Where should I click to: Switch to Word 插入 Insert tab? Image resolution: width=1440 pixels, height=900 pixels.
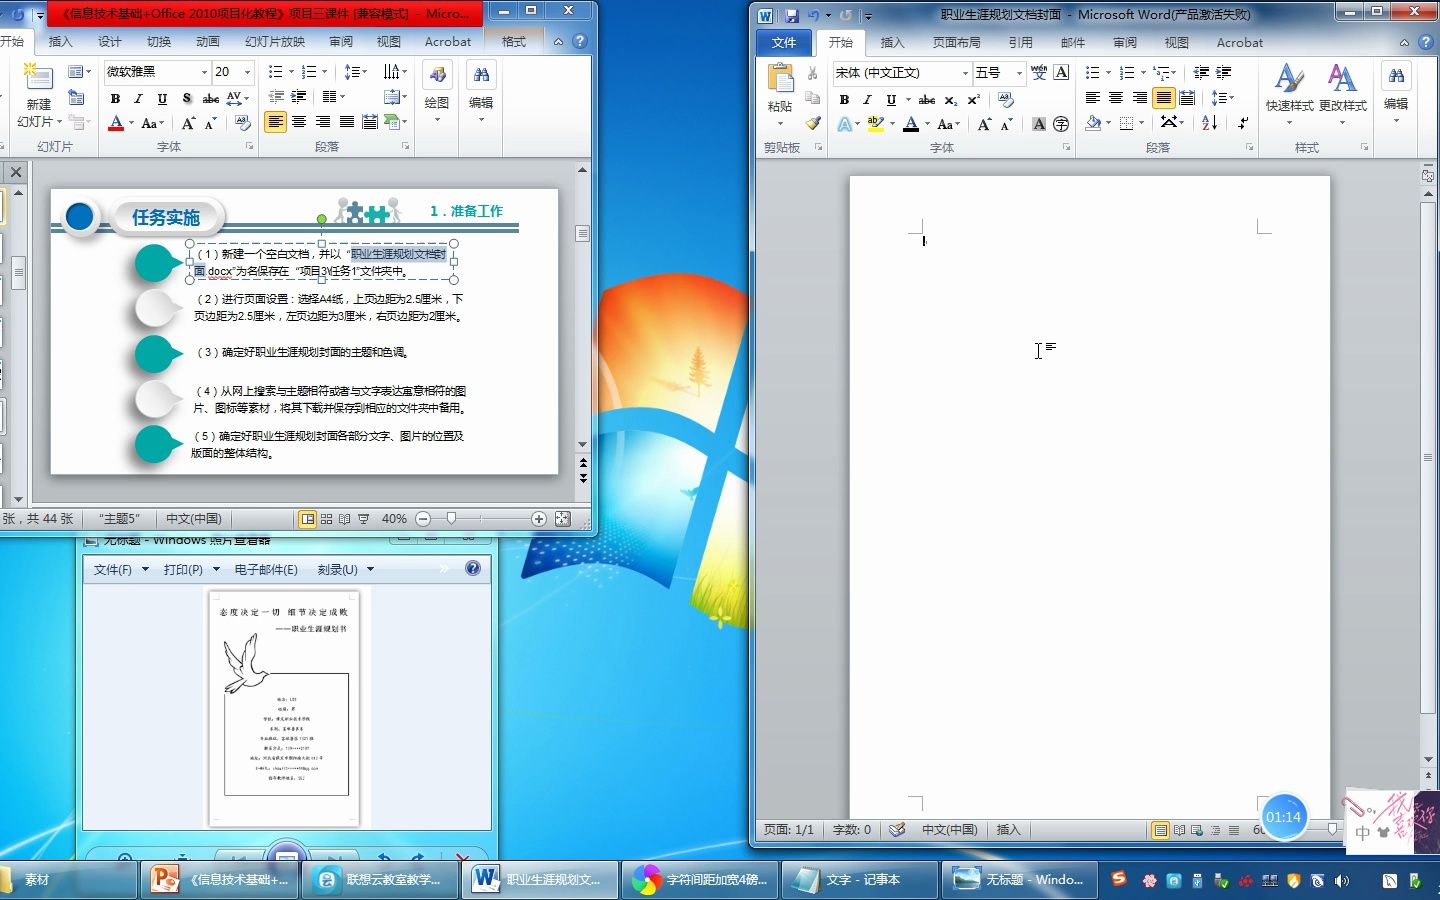(892, 43)
